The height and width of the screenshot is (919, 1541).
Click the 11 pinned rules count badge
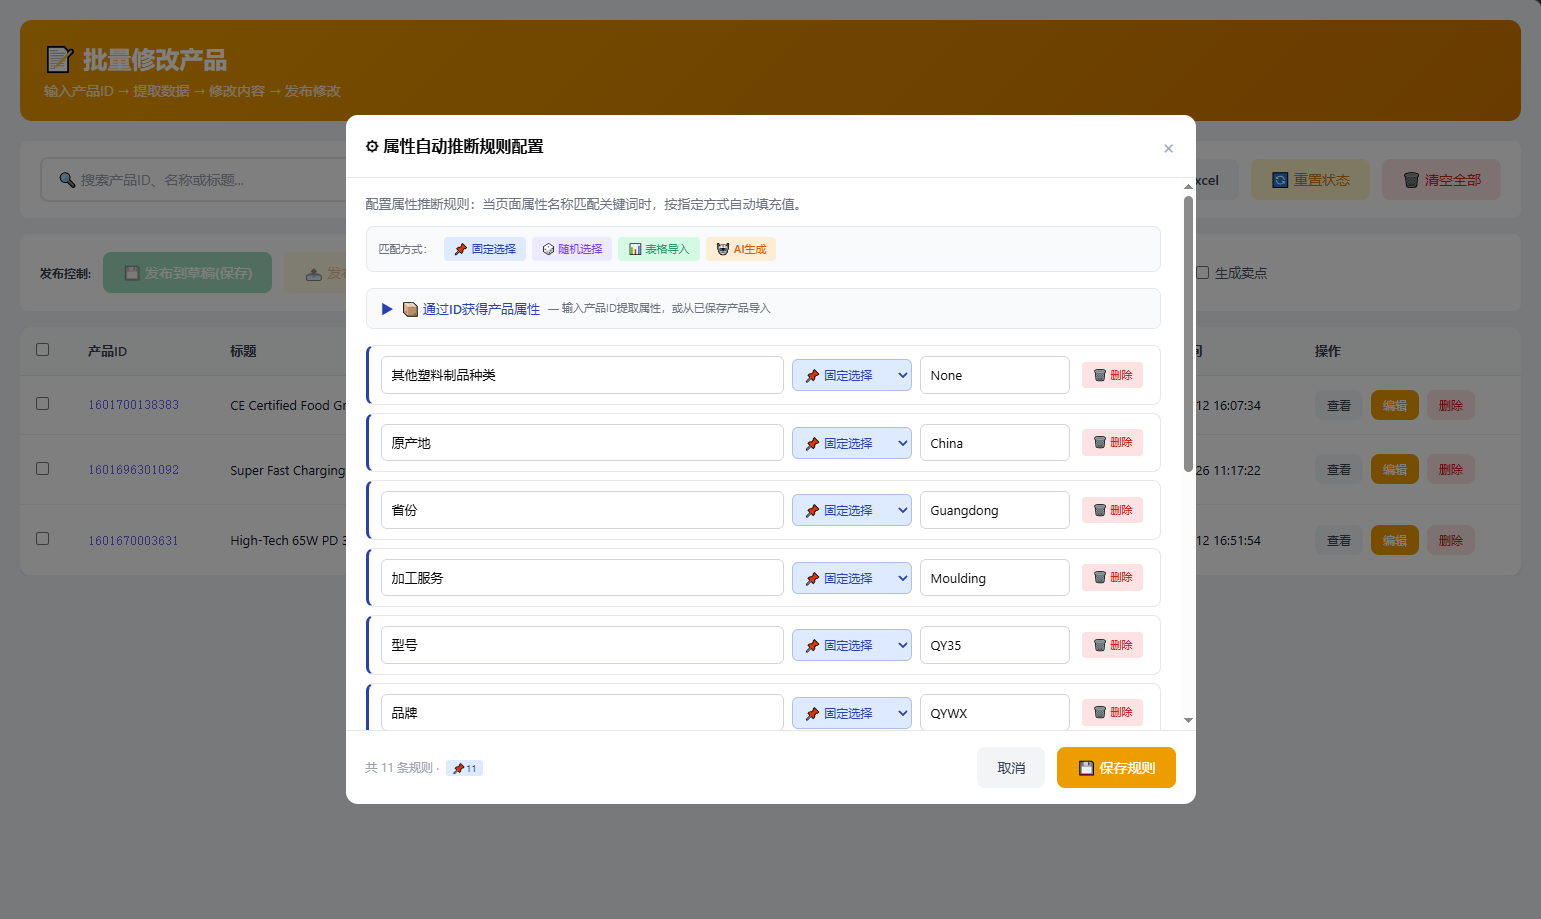click(464, 768)
